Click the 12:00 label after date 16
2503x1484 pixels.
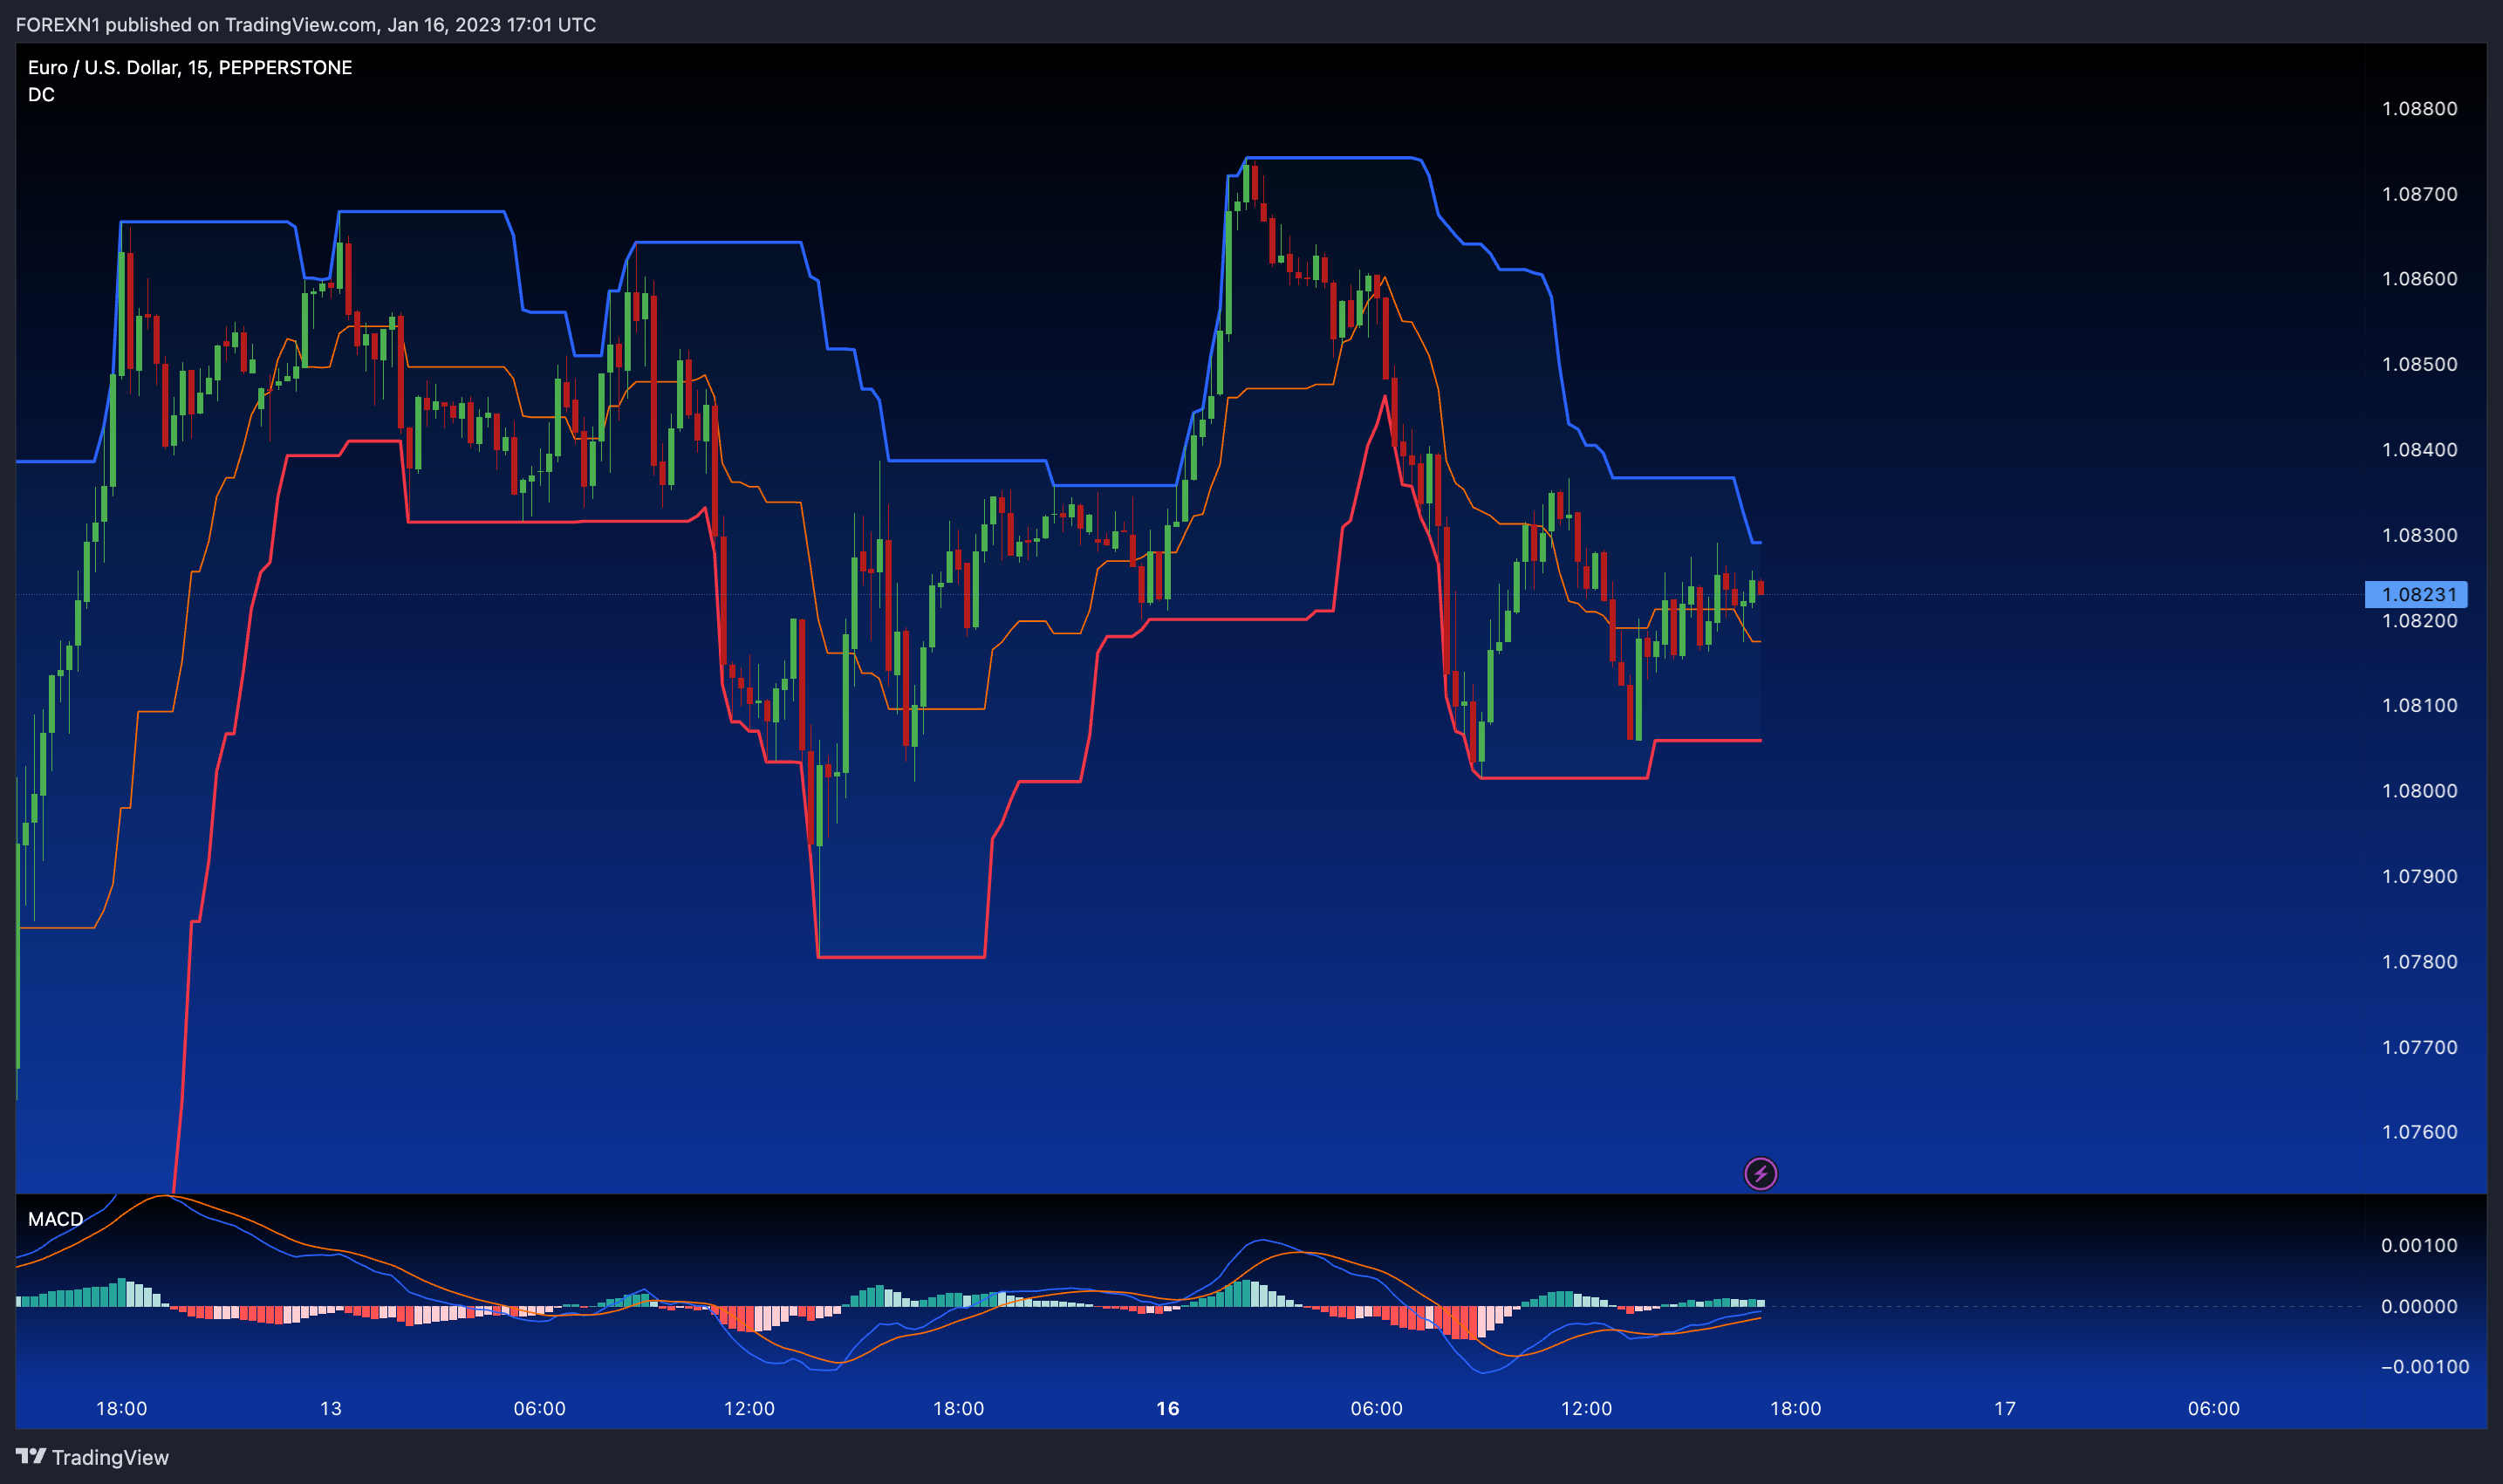1586,1409
